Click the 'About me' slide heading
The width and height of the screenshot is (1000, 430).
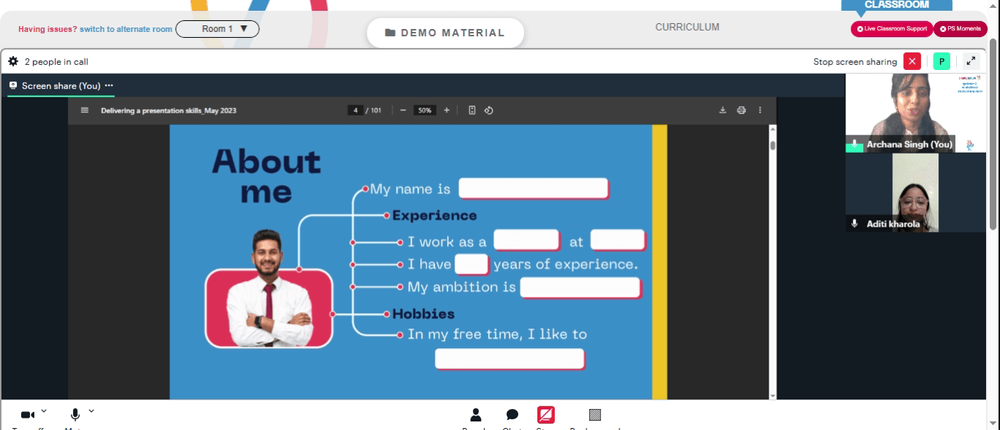coord(267,176)
